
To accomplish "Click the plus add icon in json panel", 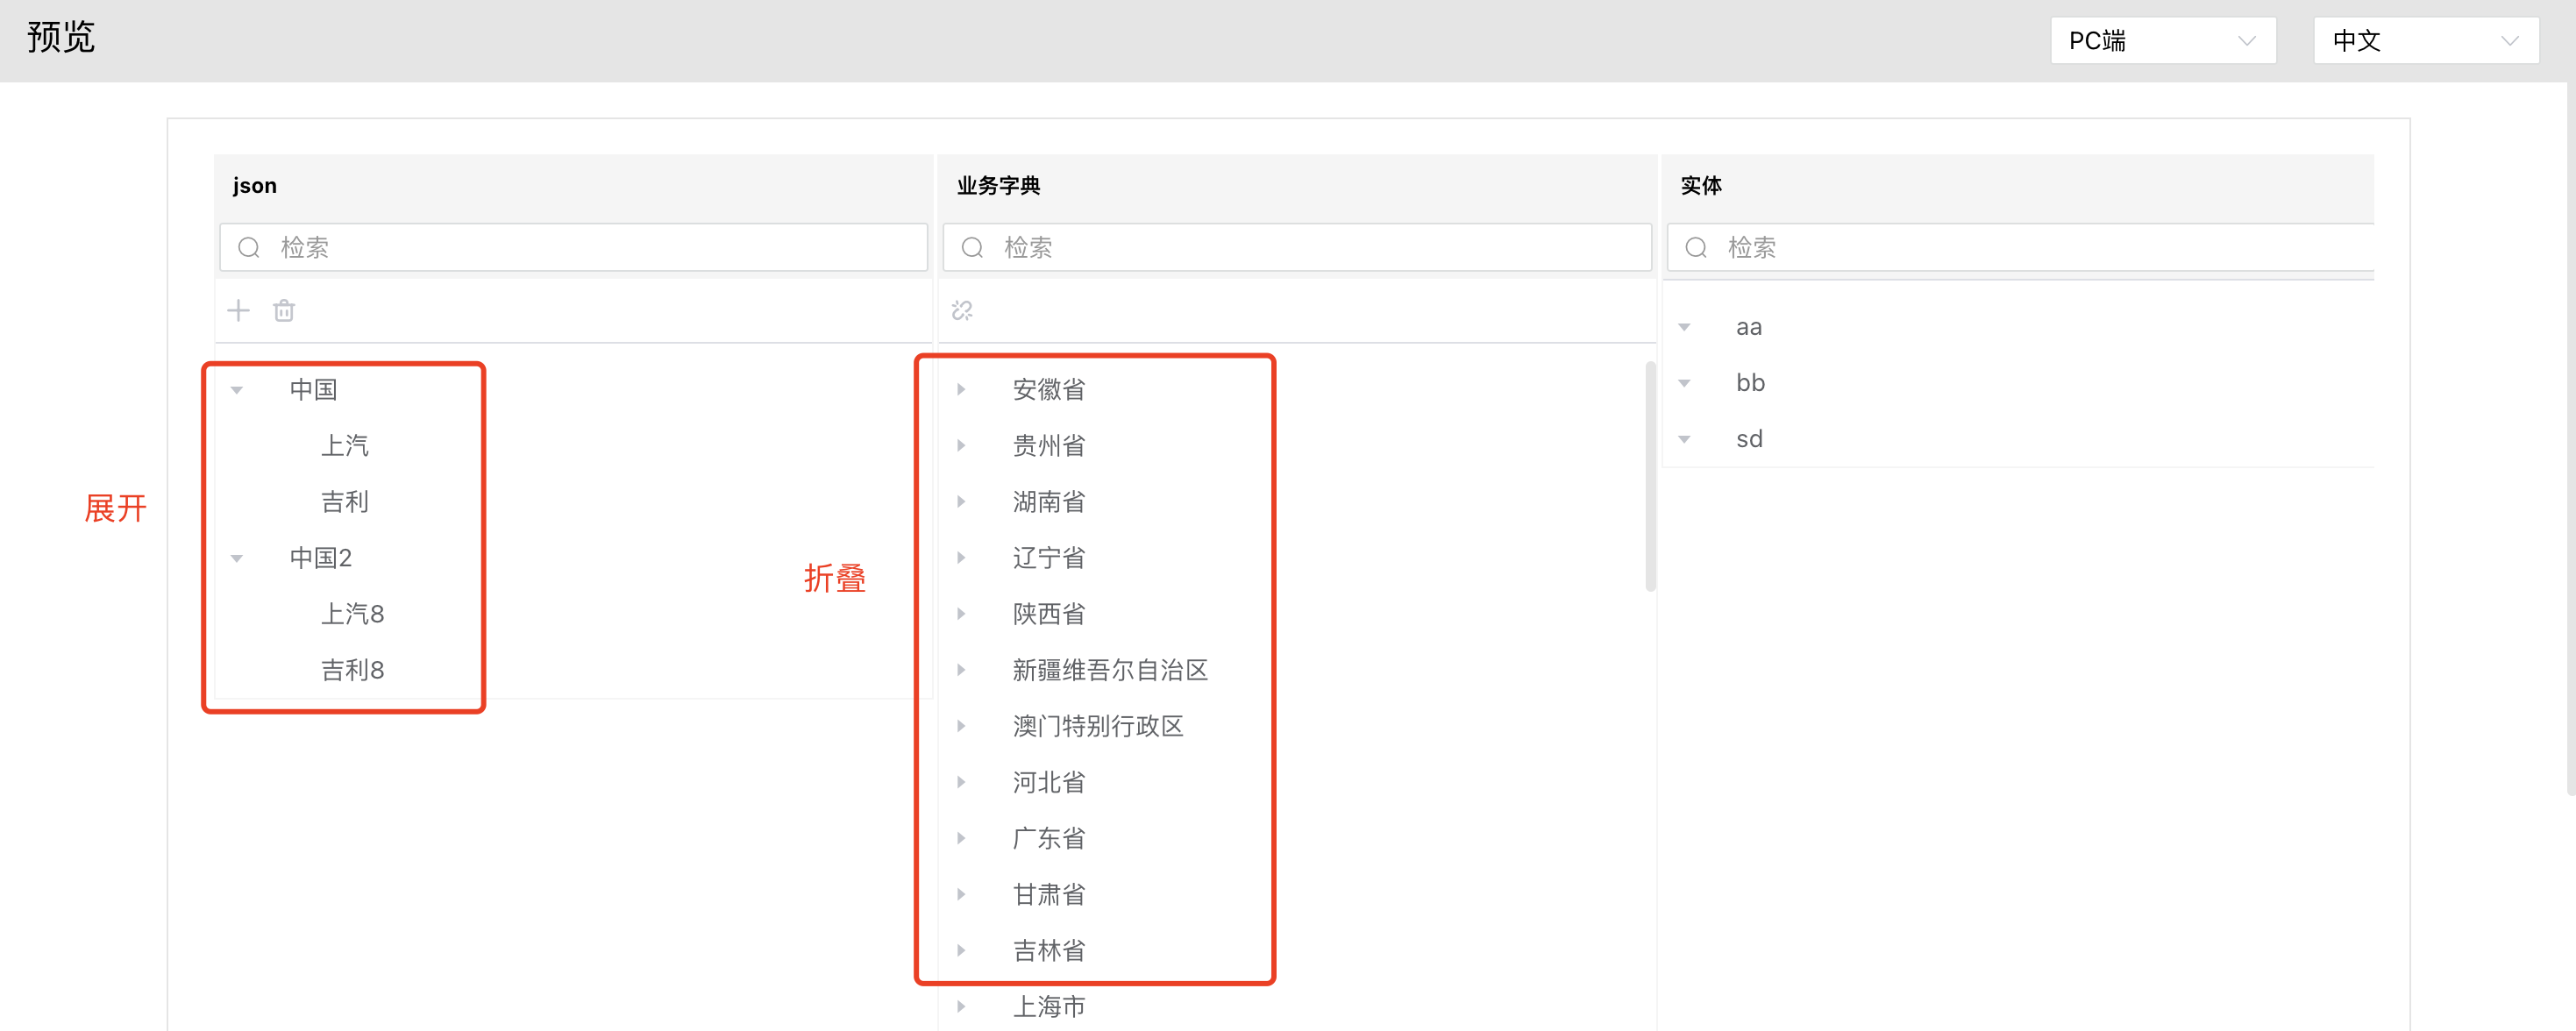I will [x=238, y=310].
